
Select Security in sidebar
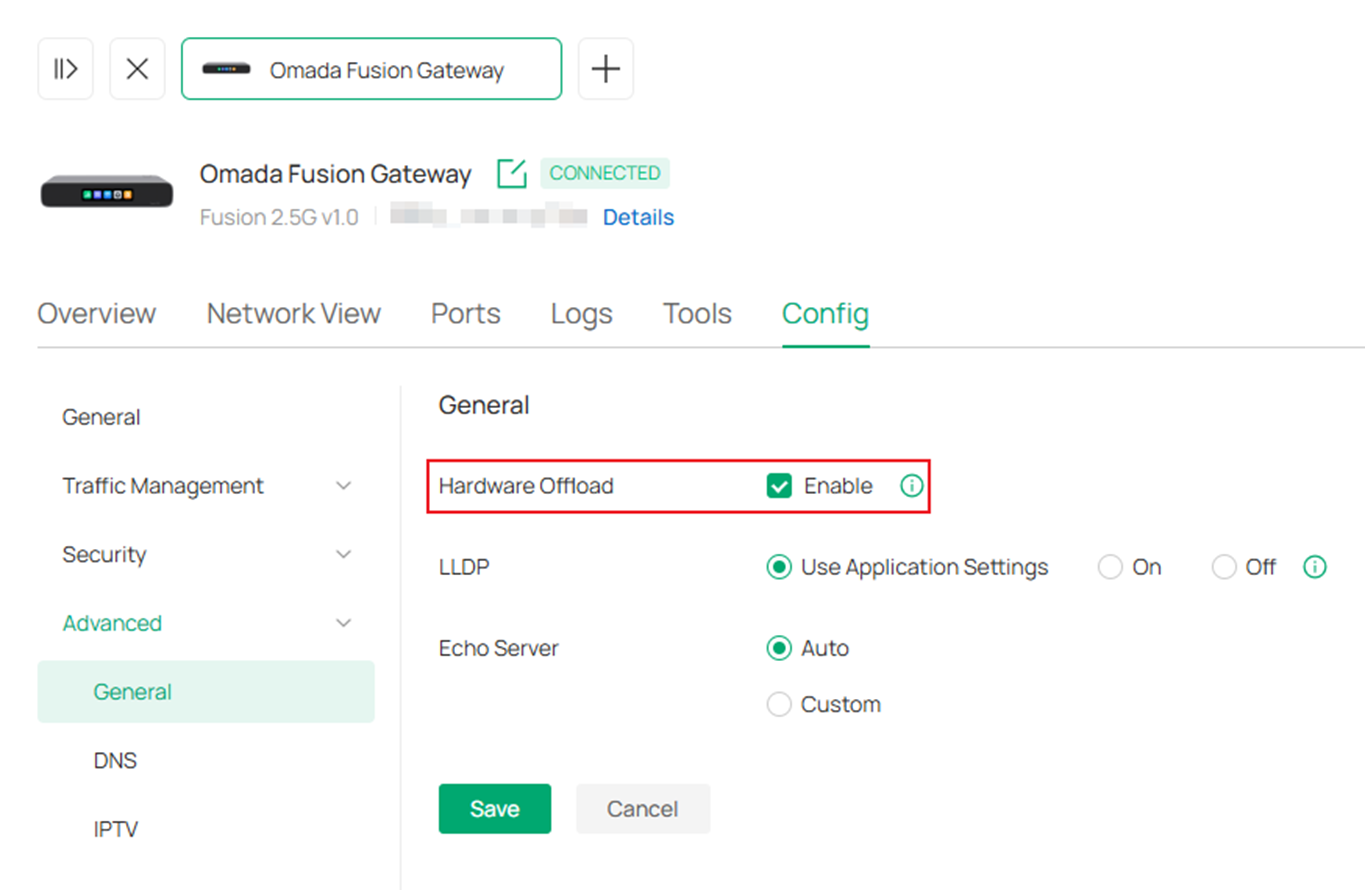click(104, 554)
